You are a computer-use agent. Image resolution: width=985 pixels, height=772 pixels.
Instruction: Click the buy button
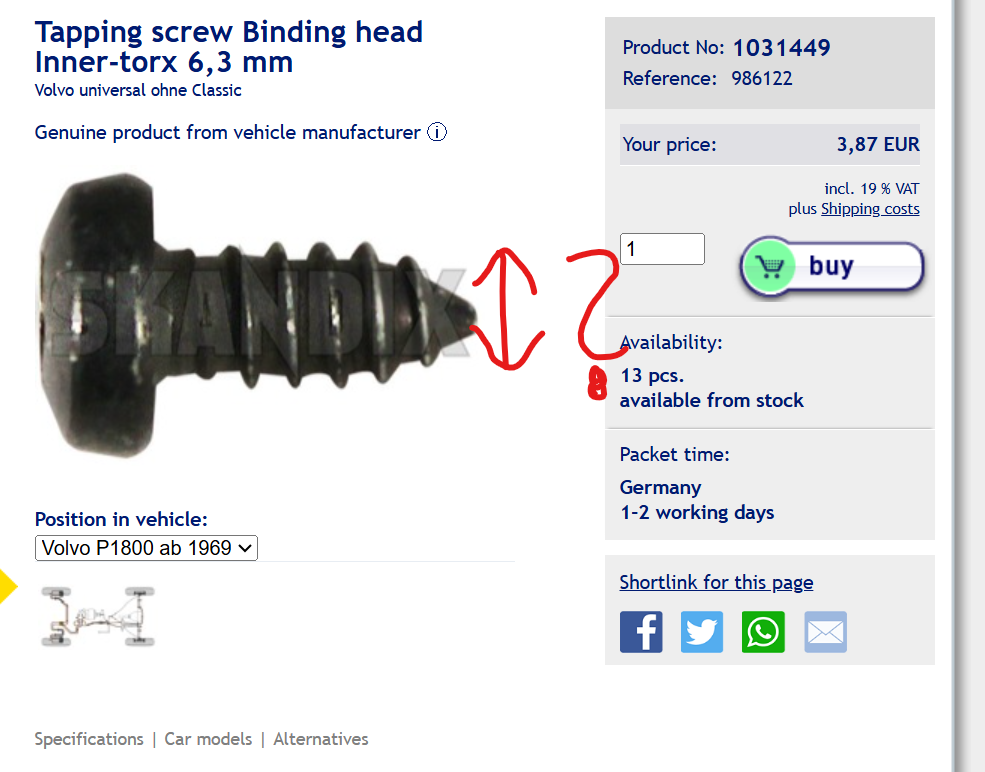click(832, 266)
